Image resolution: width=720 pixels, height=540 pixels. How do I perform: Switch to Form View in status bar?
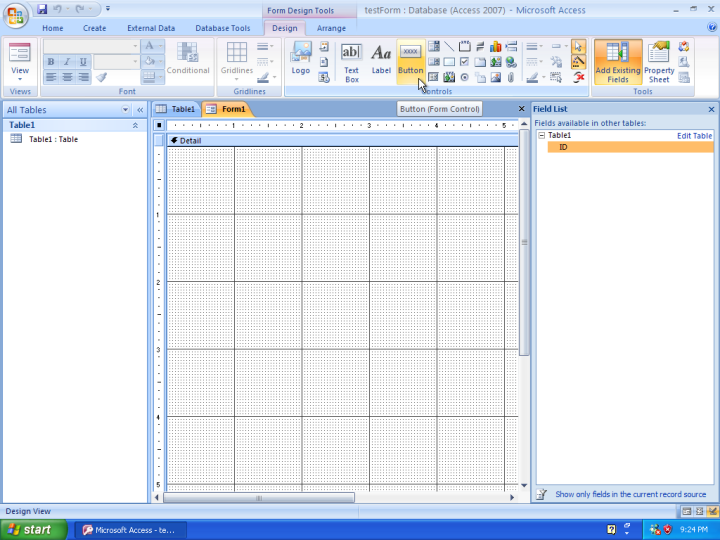pyautogui.click(x=687, y=511)
